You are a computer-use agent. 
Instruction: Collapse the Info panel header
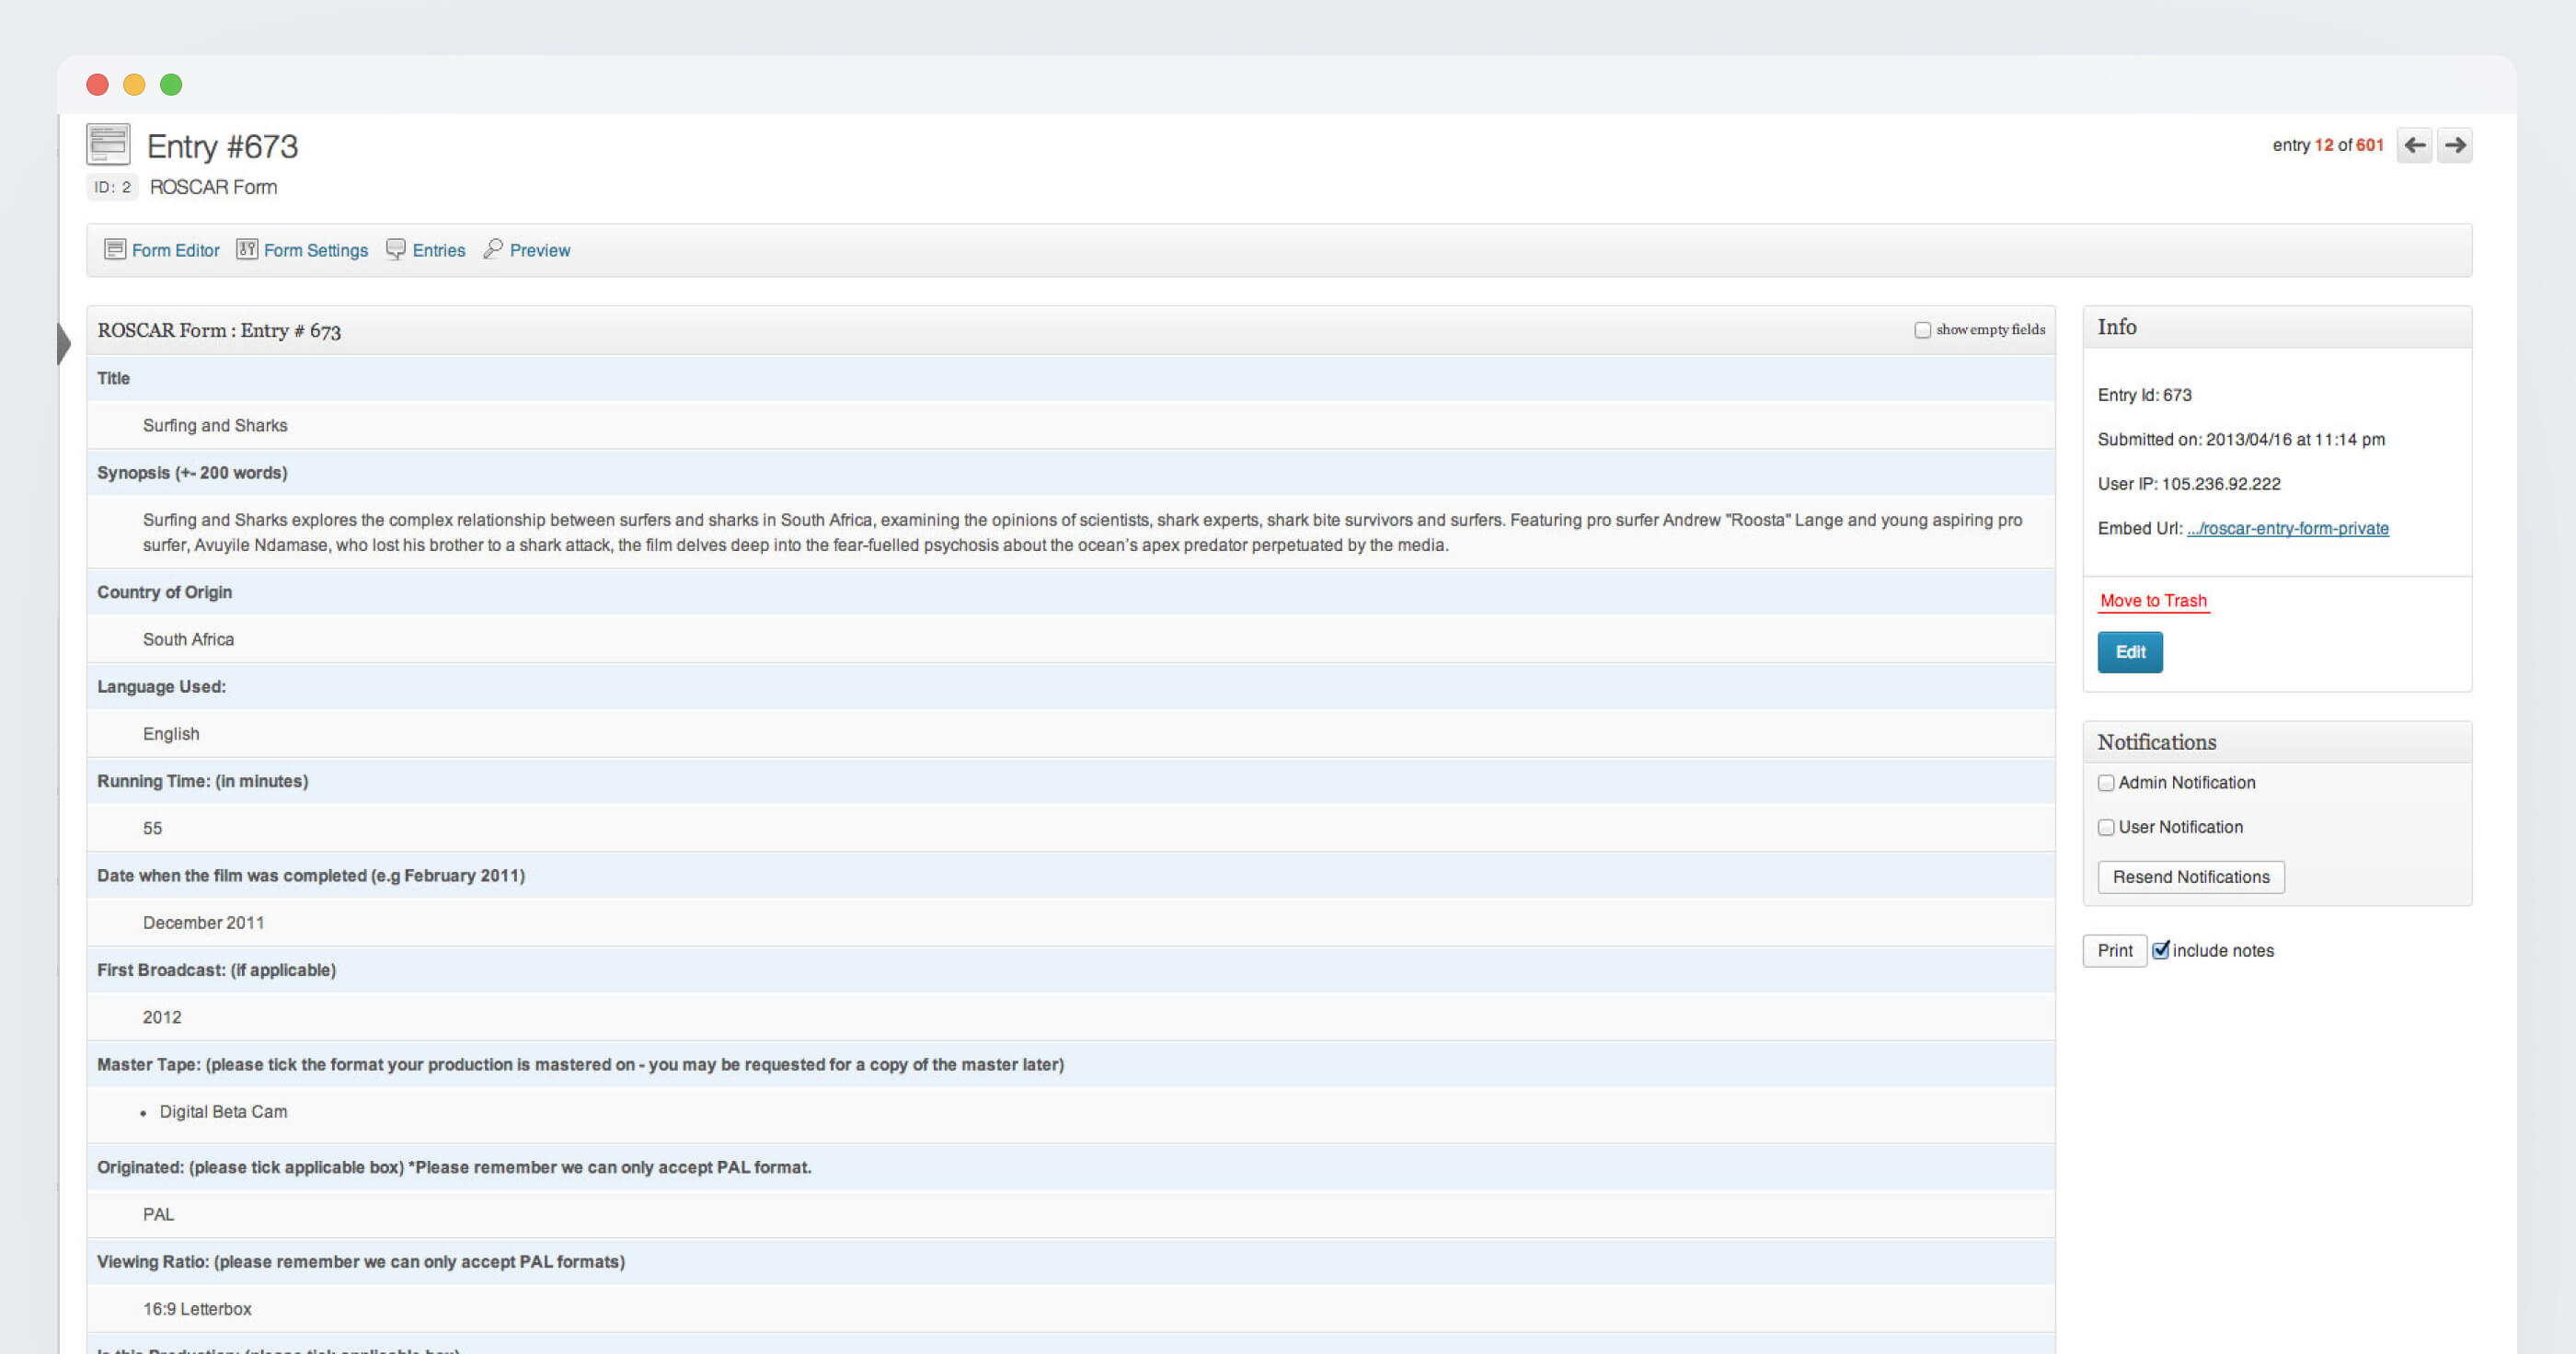2277,327
